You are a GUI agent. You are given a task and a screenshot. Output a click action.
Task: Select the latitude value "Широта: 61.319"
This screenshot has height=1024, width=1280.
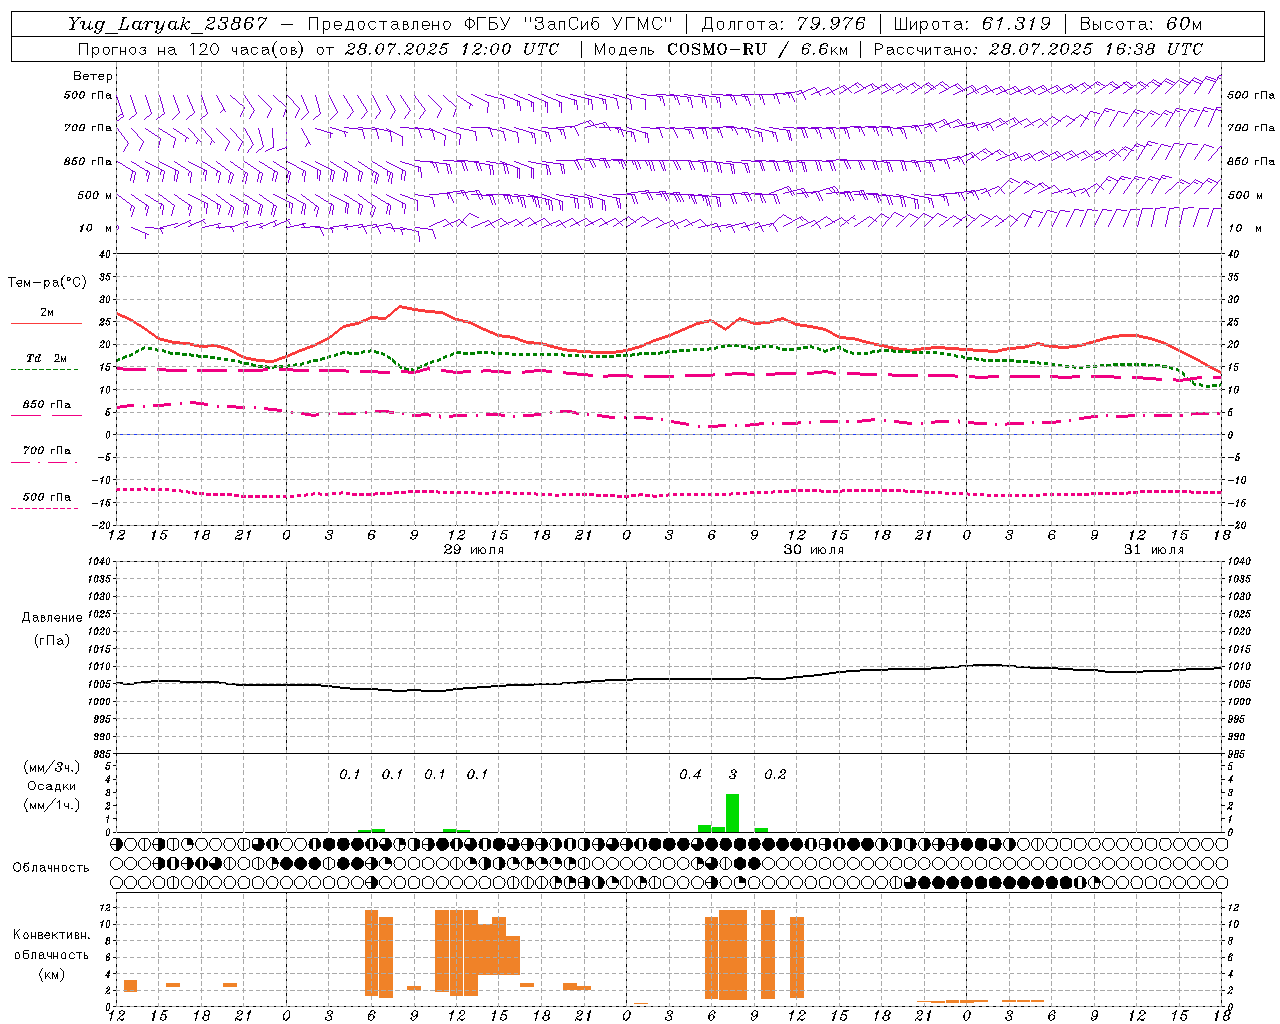tap(972, 24)
